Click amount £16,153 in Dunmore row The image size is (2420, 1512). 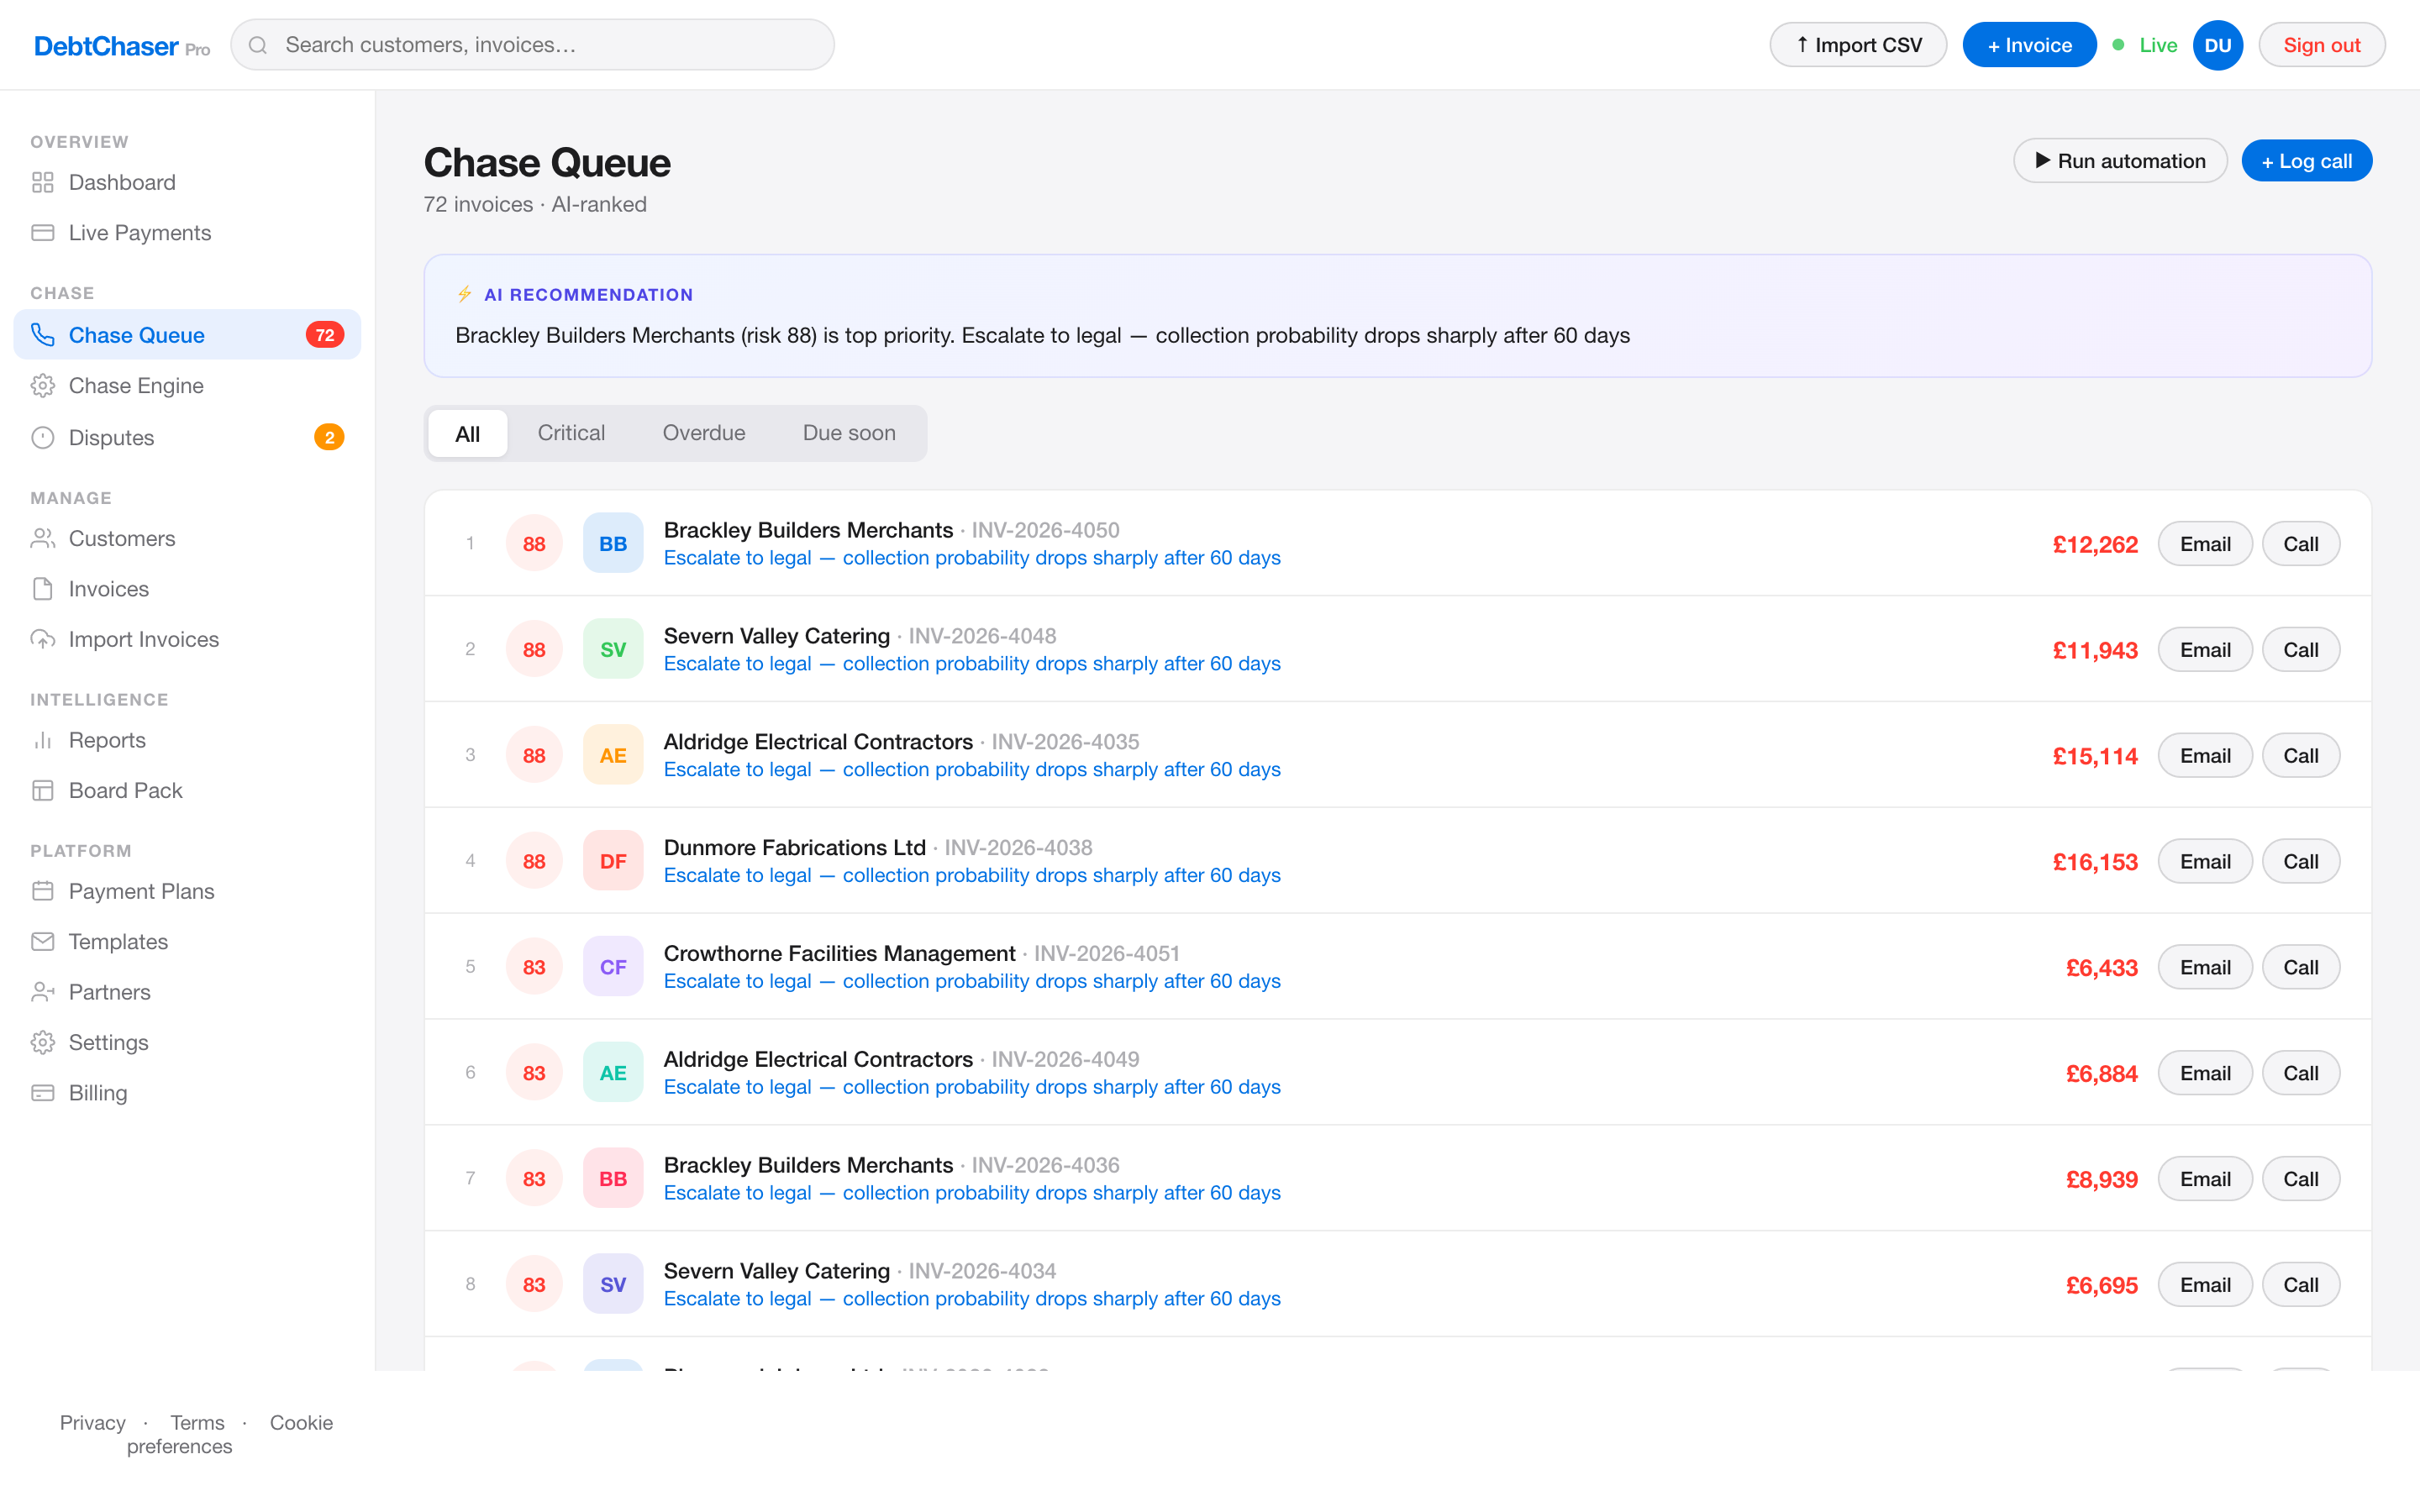(x=2095, y=862)
